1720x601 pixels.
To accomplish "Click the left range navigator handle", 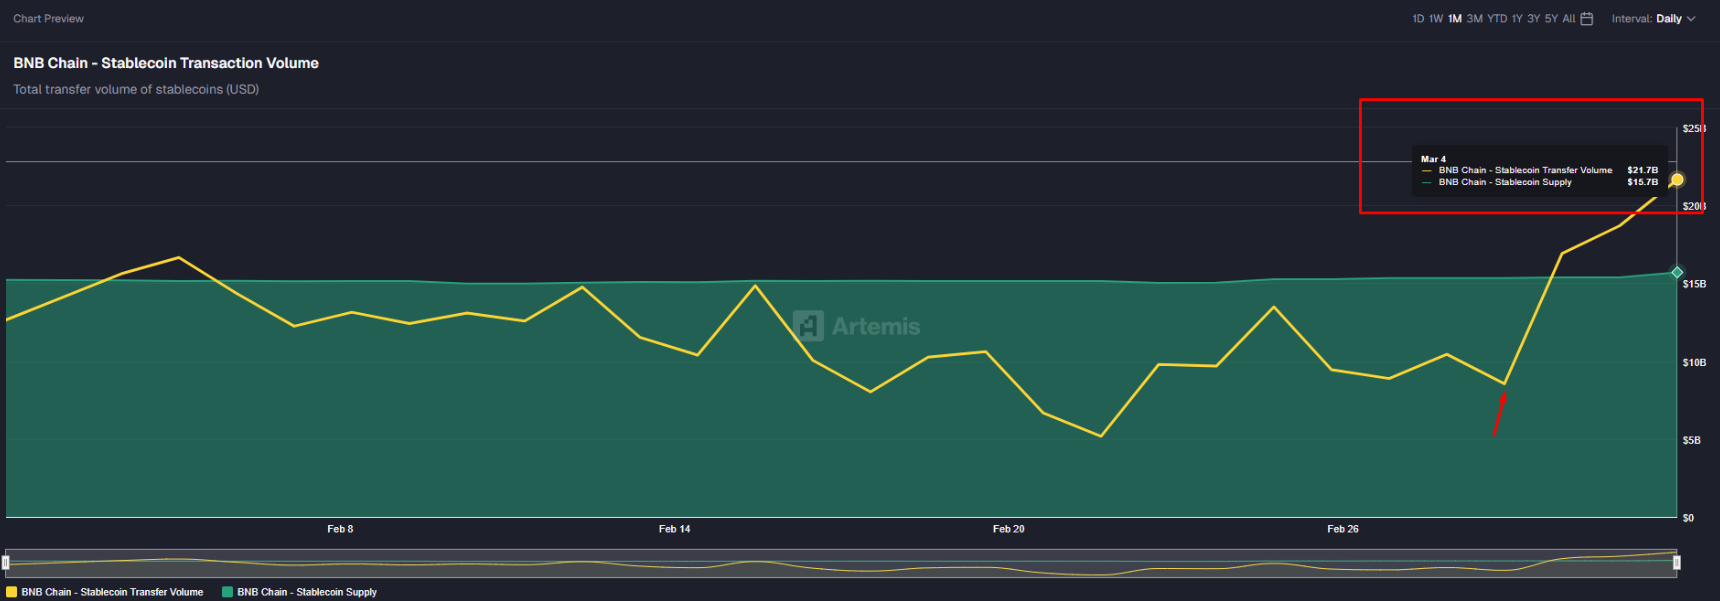I will click(x=6, y=563).
